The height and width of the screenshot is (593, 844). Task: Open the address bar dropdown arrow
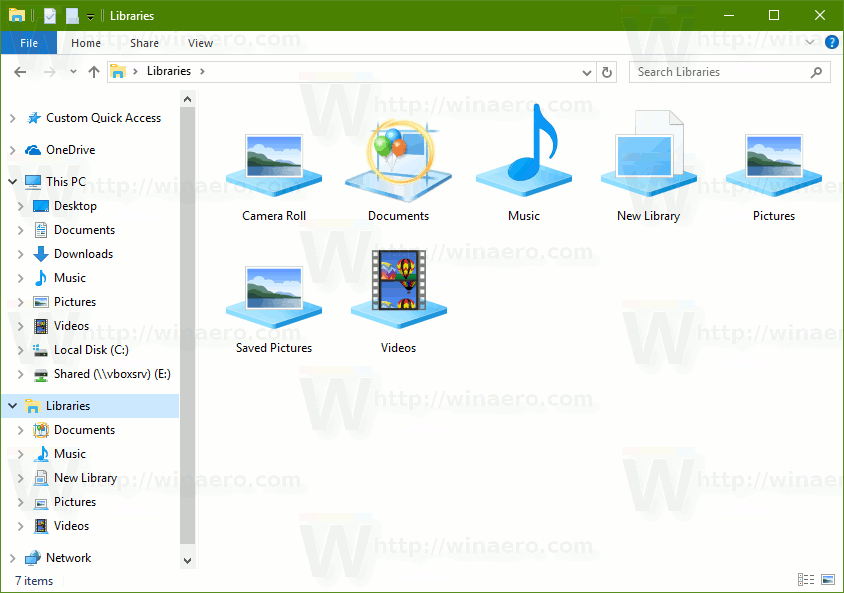[587, 71]
